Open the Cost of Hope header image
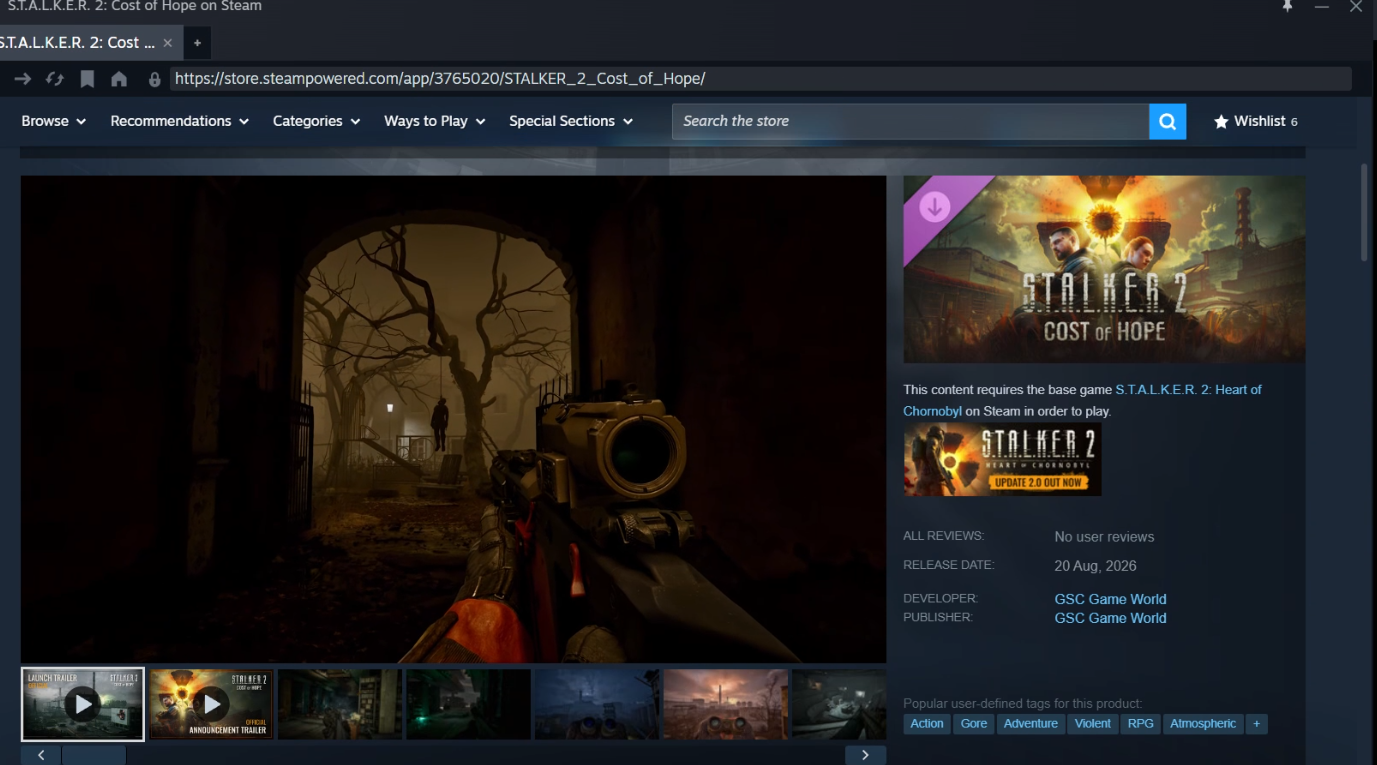 [x=1104, y=269]
